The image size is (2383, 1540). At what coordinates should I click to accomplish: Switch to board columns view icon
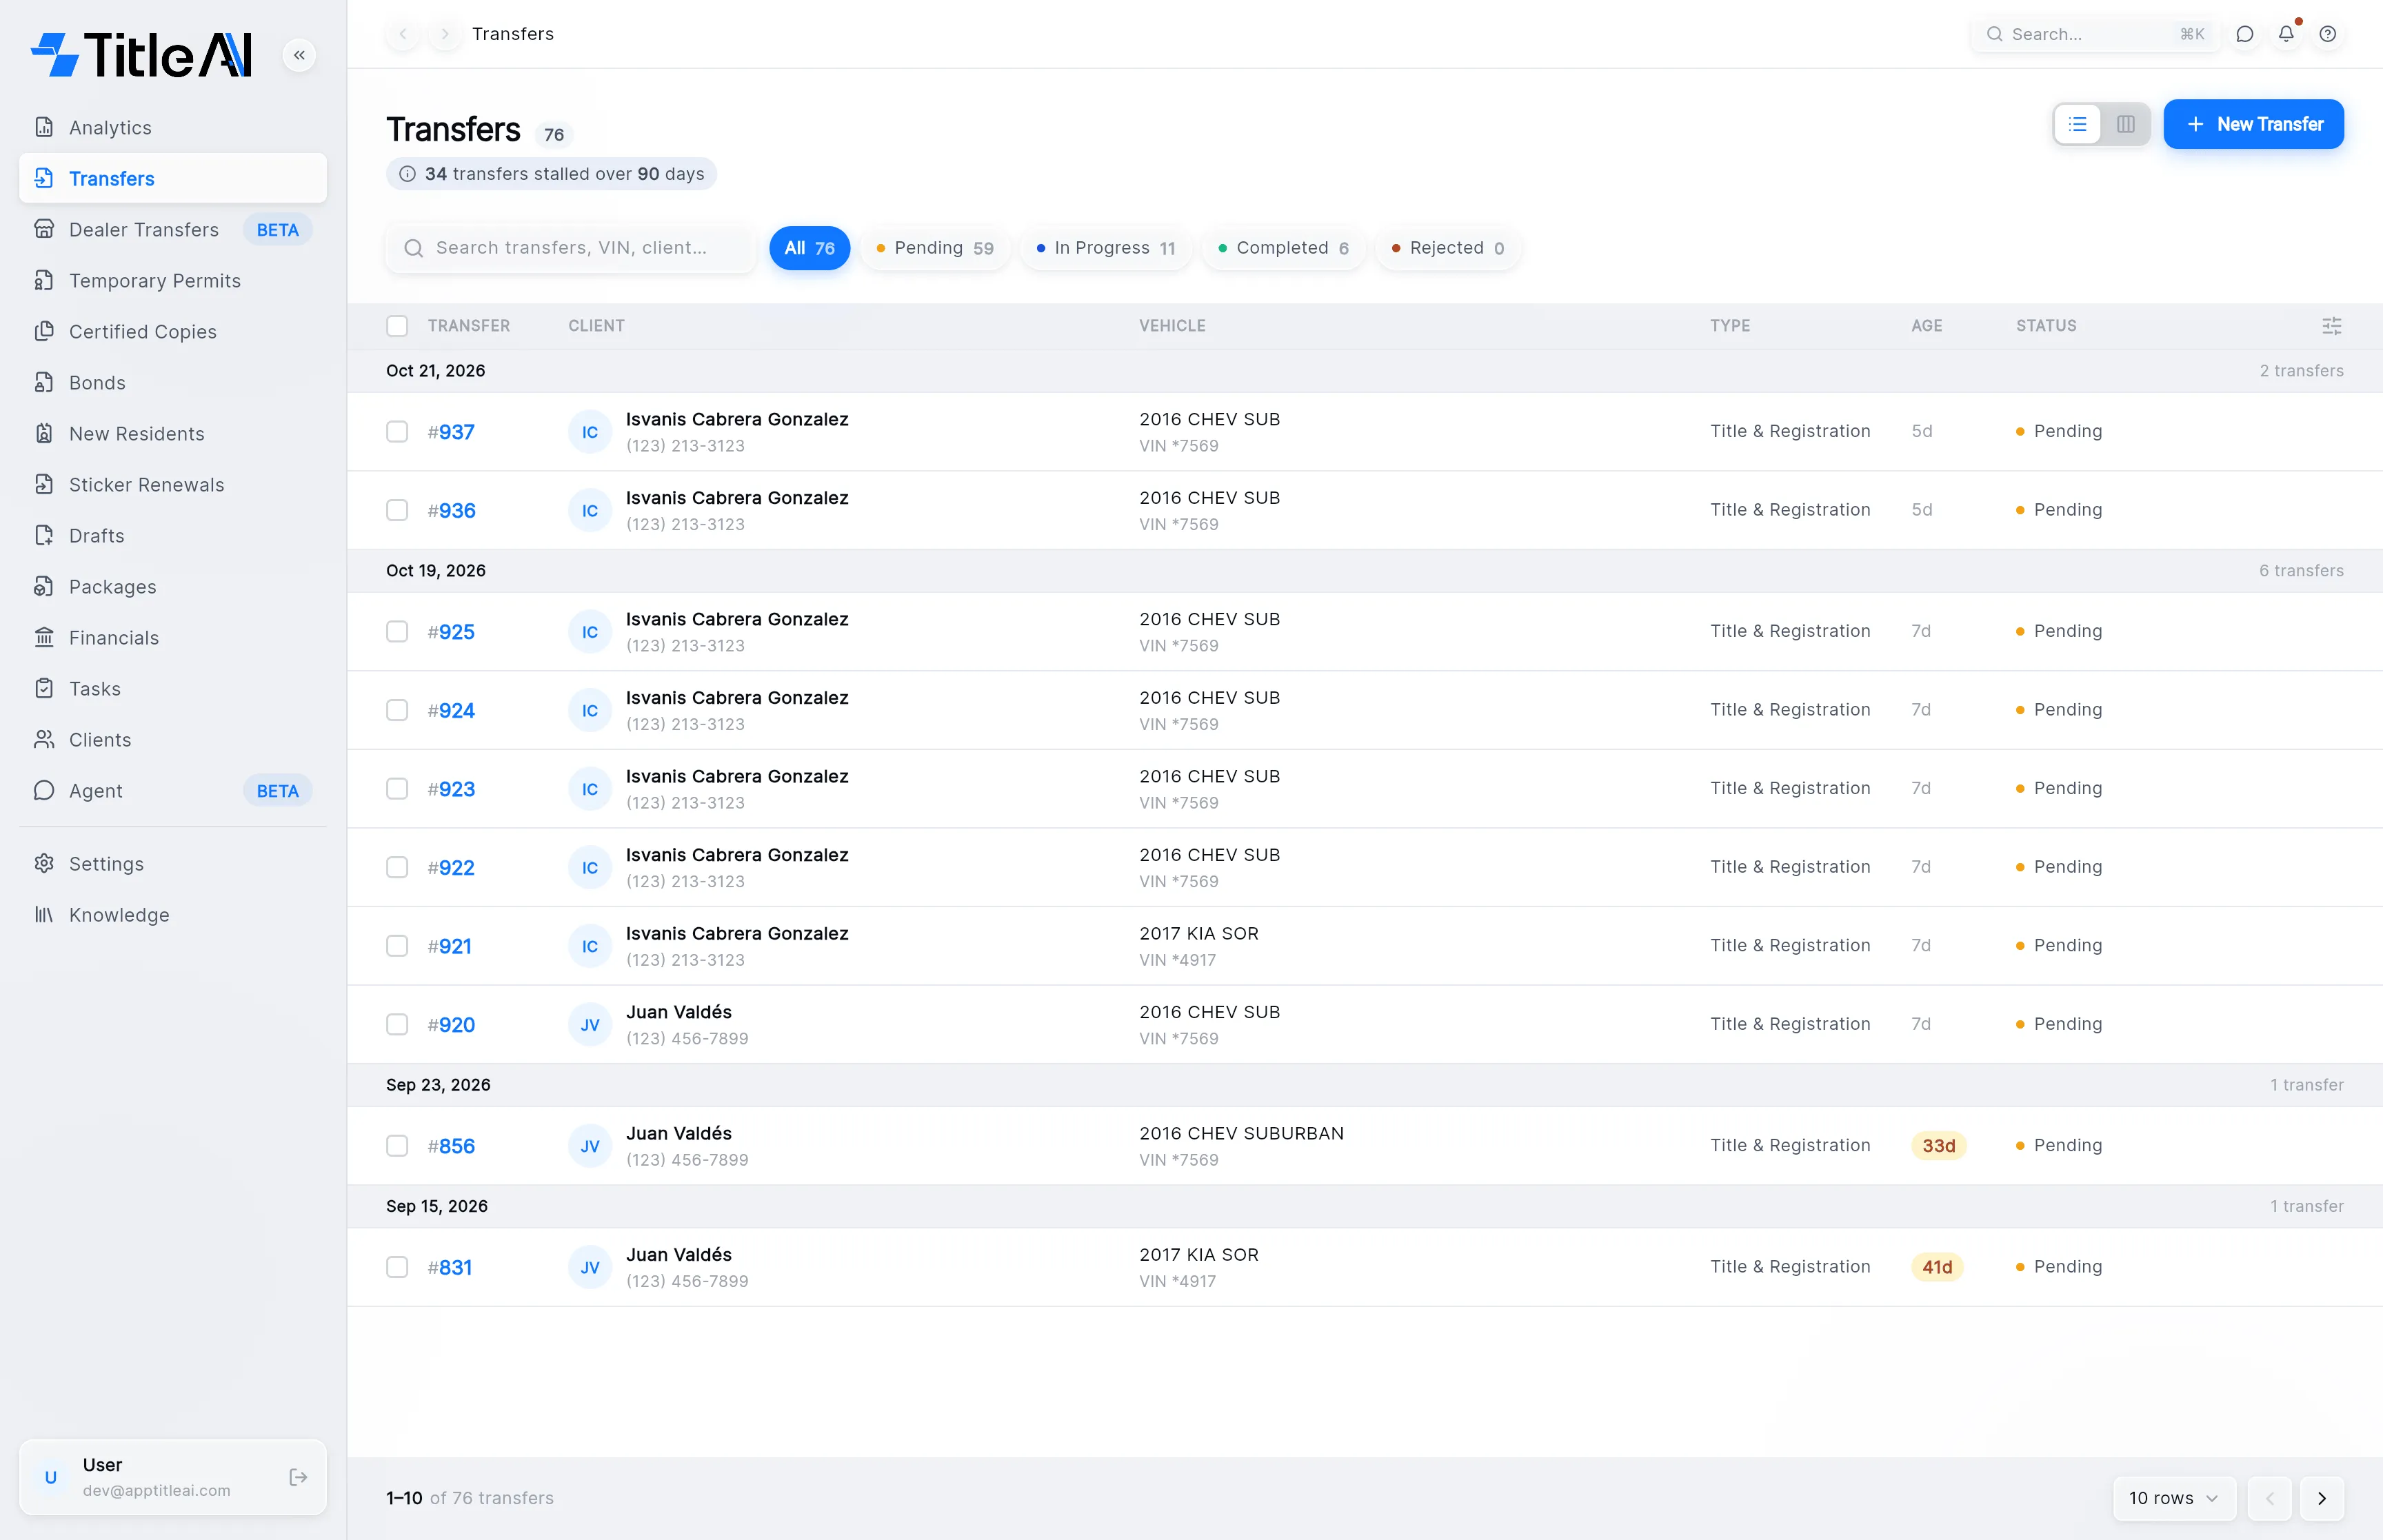pos(2126,124)
